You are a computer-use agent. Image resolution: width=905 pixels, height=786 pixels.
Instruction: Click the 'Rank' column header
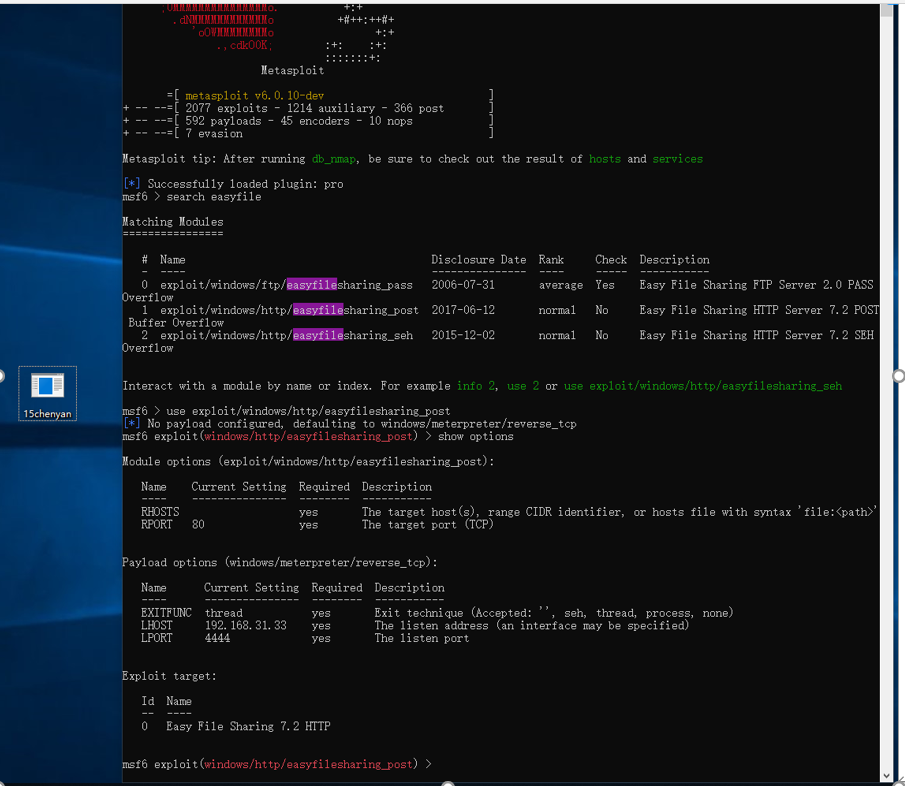551,260
